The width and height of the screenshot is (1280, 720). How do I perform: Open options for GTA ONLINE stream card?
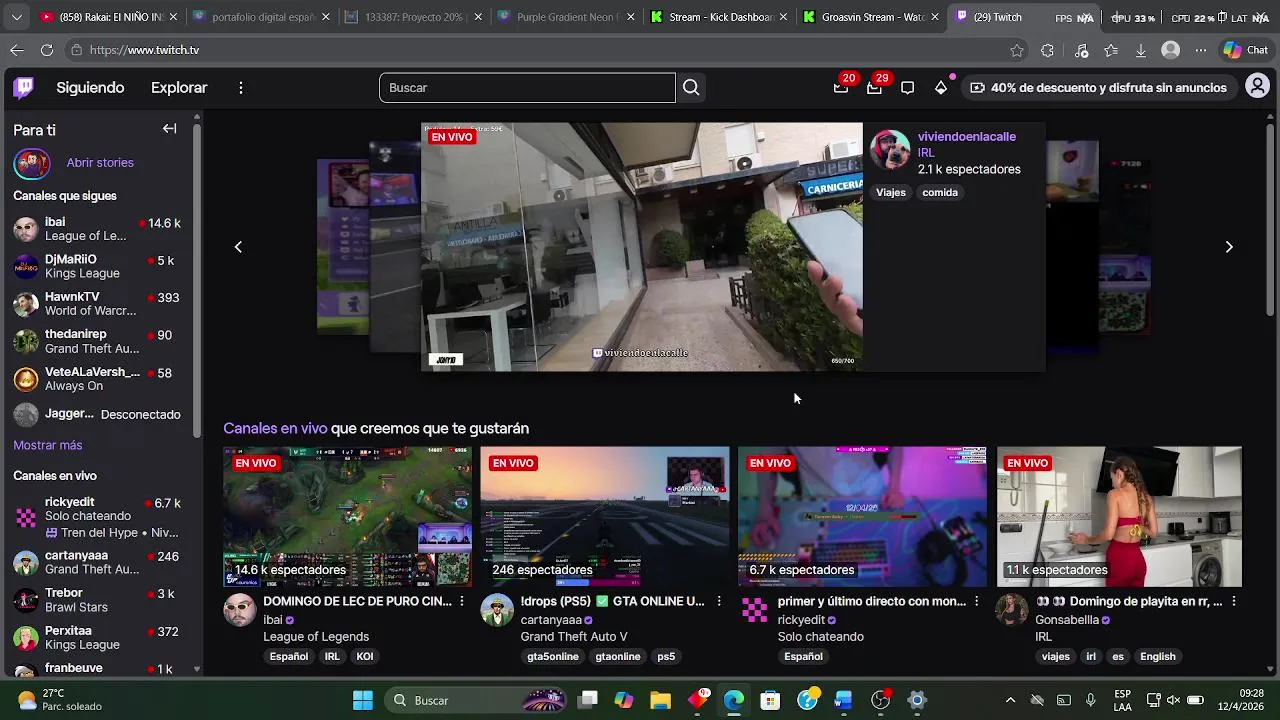(x=719, y=601)
